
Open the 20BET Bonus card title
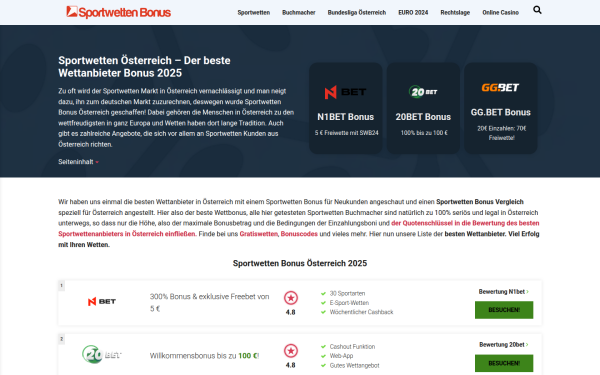tap(423, 117)
